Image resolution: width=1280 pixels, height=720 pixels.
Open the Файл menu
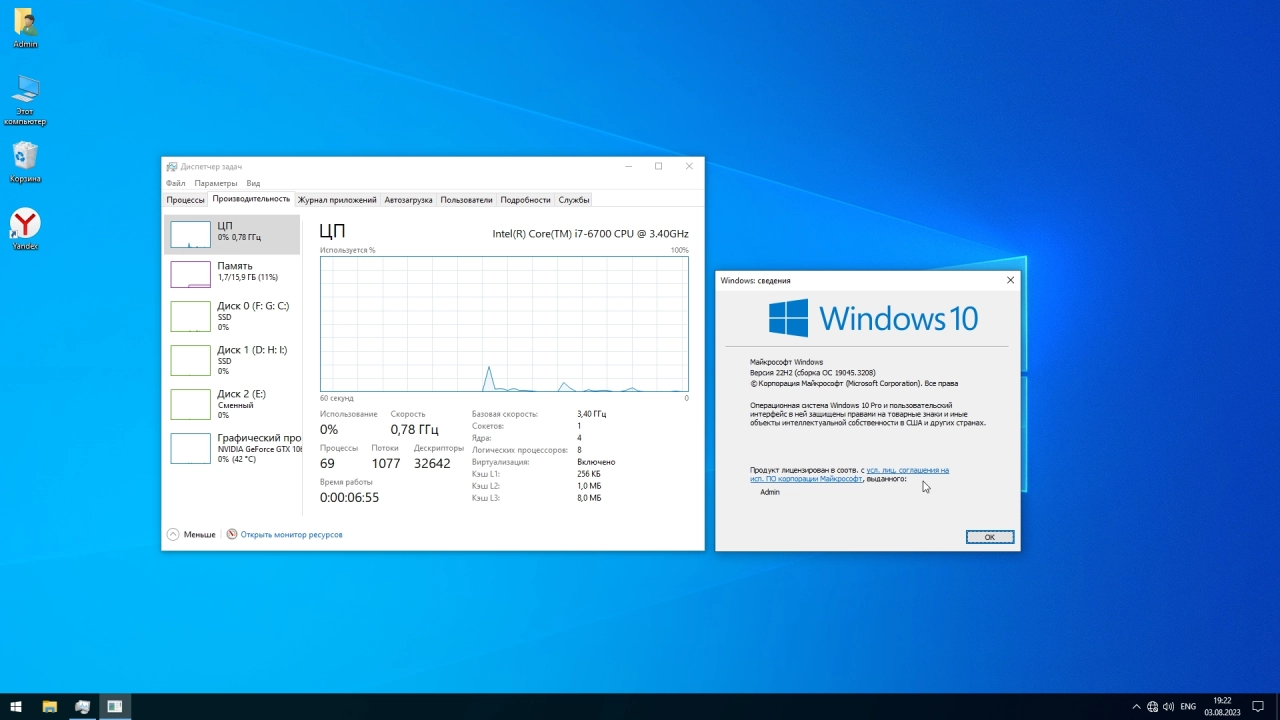coord(176,183)
